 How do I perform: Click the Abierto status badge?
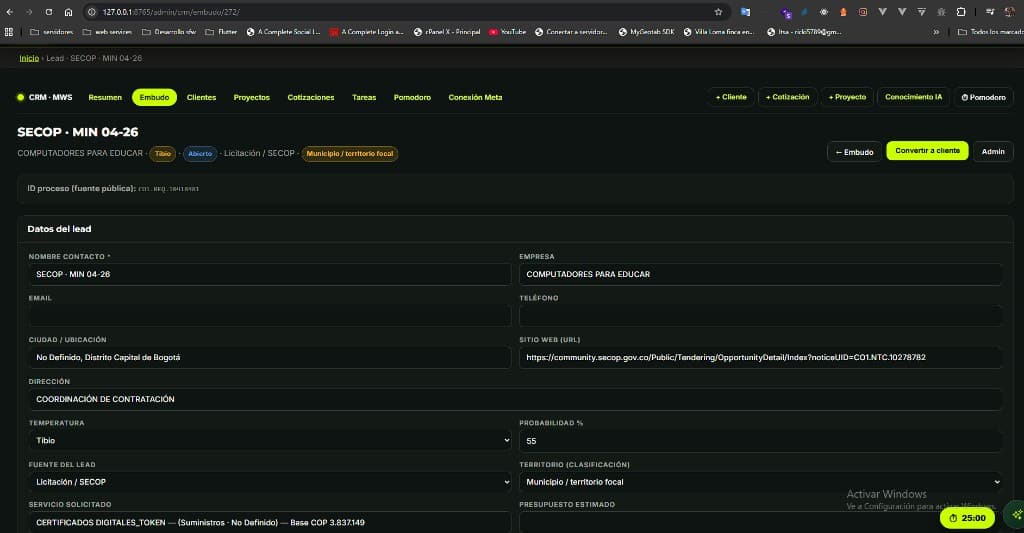click(200, 153)
